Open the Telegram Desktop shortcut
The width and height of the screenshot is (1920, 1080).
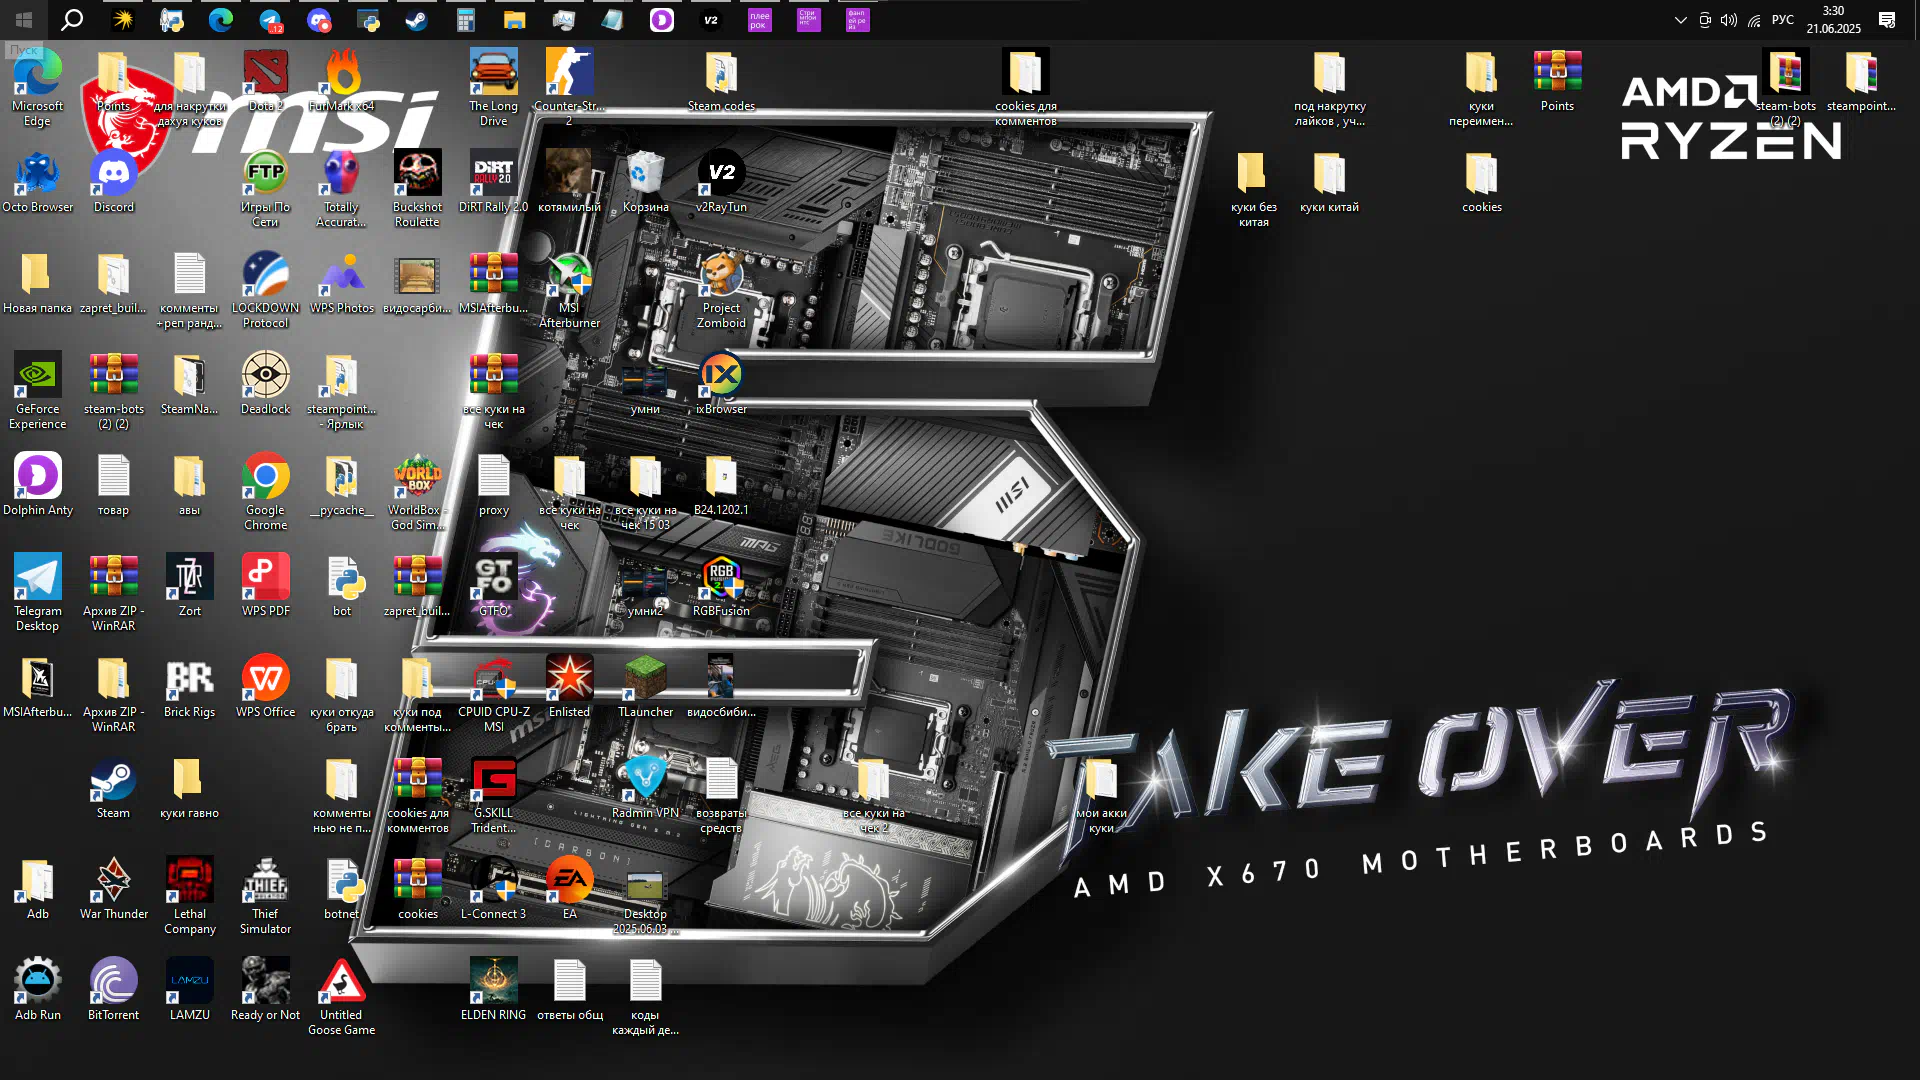pyautogui.click(x=38, y=592)
